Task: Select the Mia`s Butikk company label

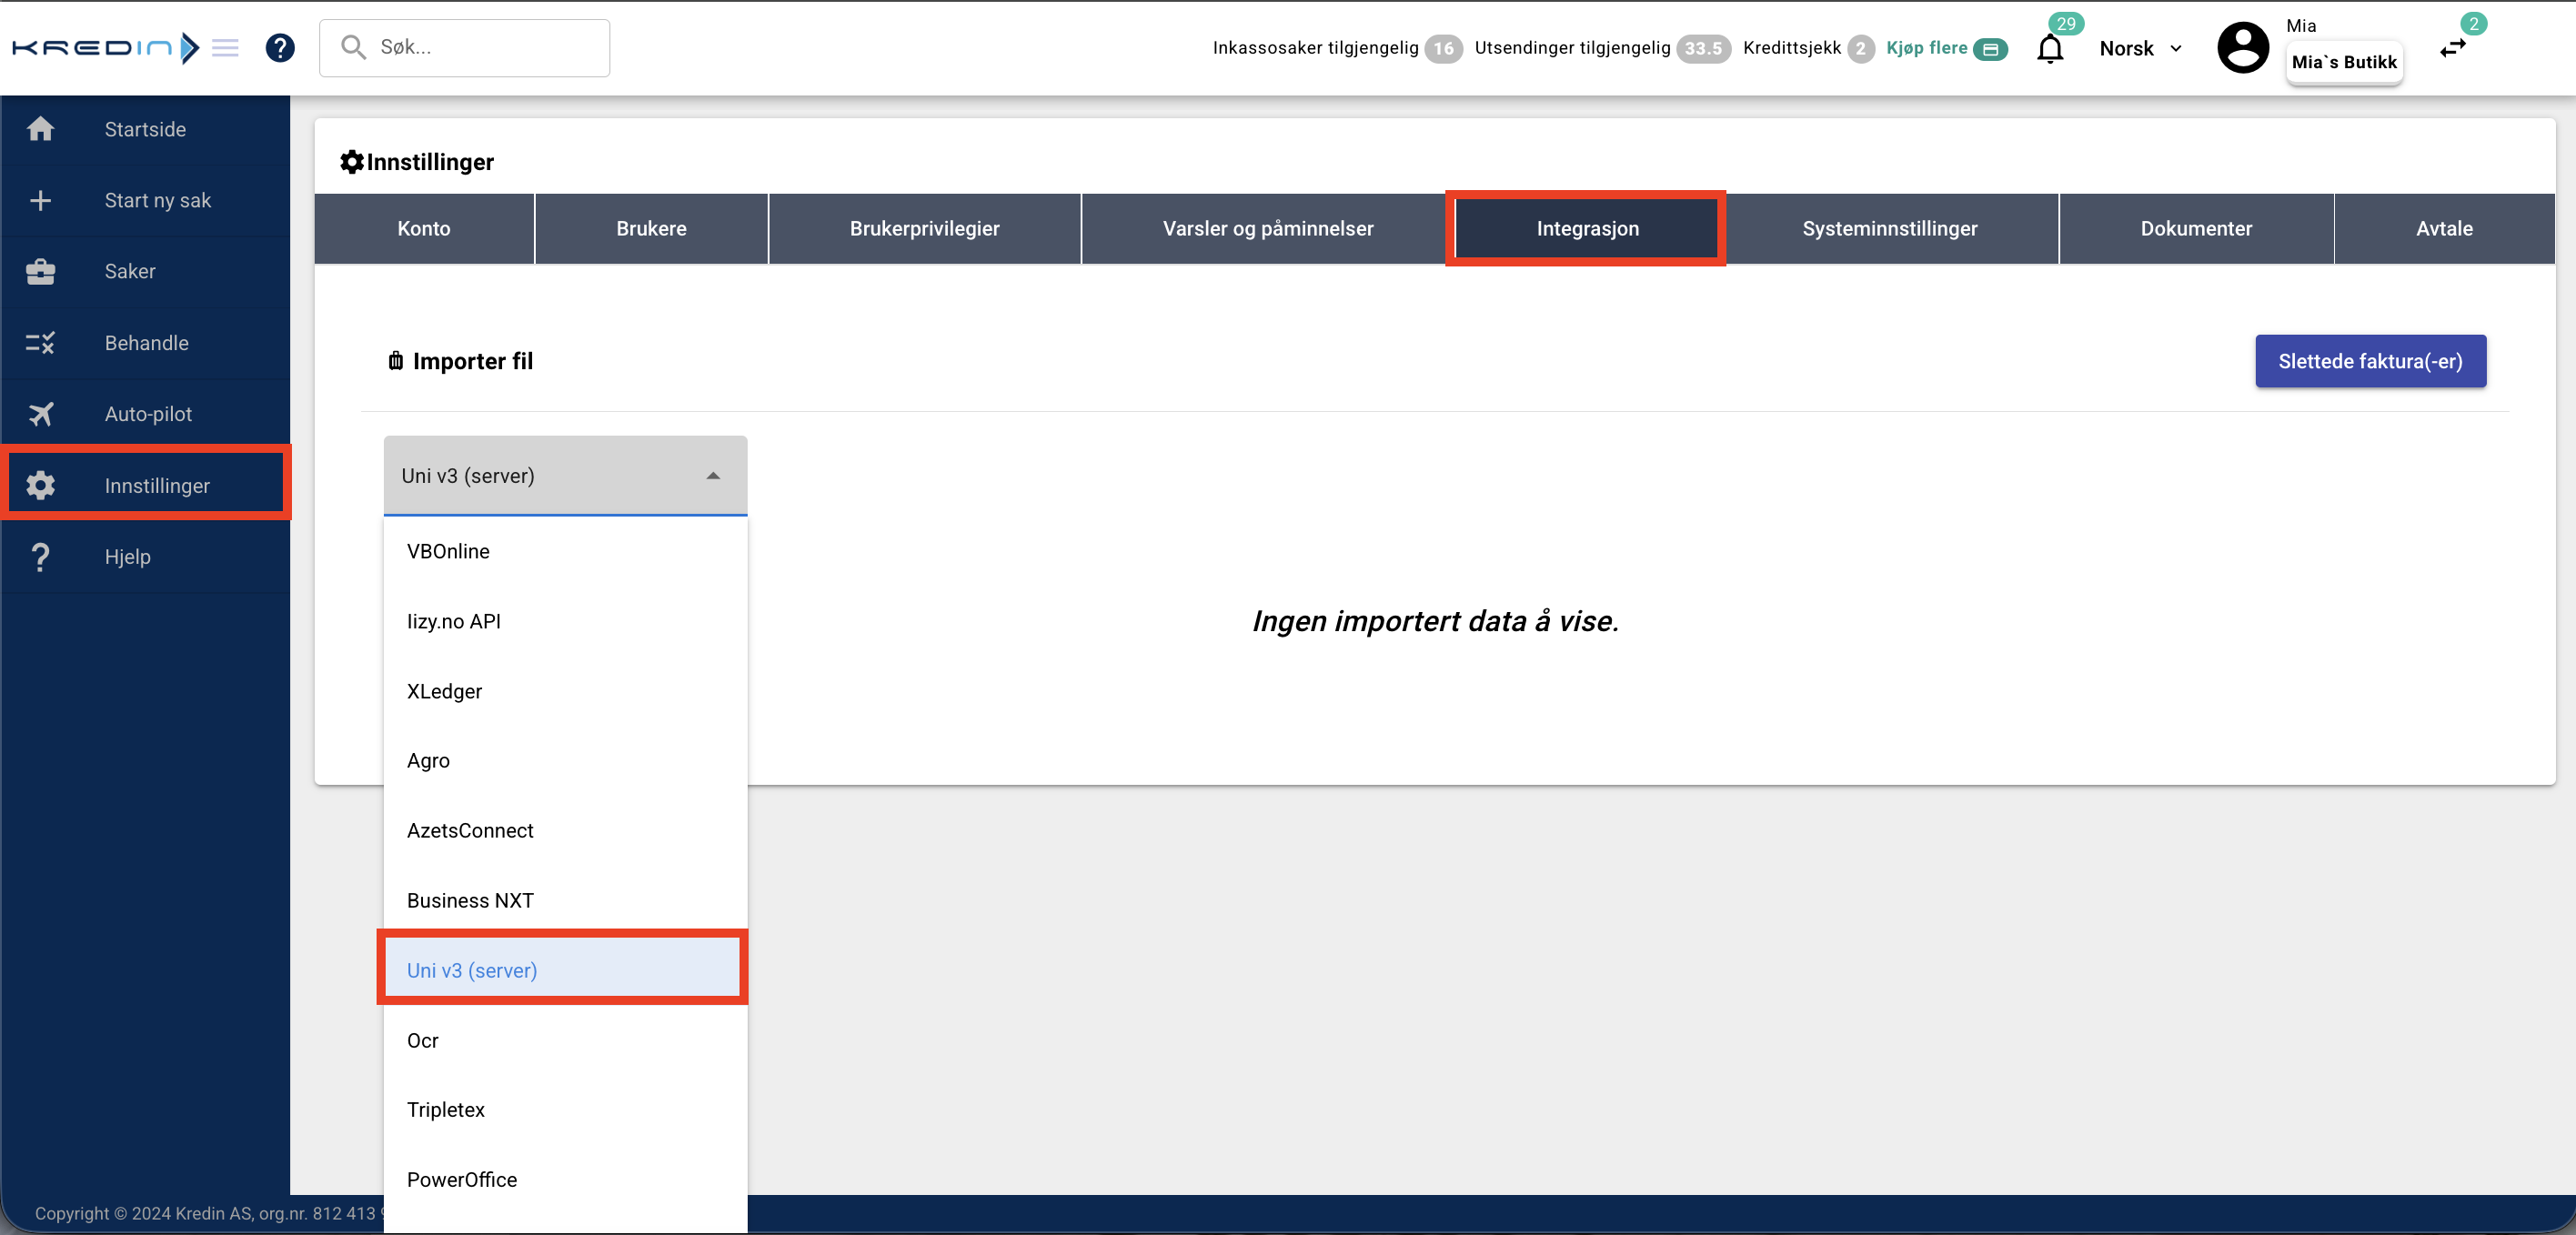Action: (x=2343, y=62)
